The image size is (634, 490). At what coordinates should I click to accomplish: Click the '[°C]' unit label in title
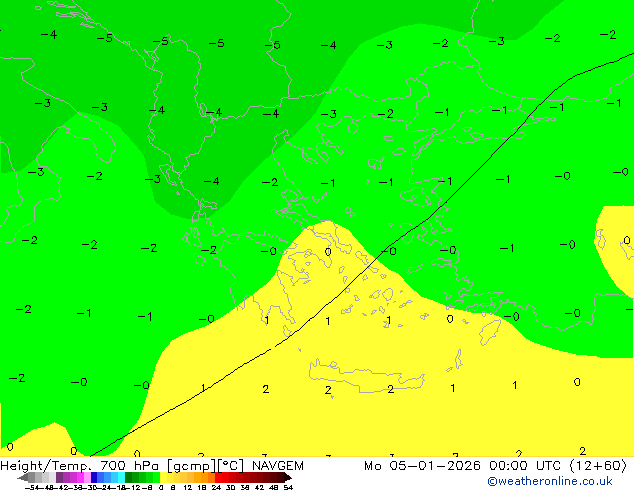[231, 466]
